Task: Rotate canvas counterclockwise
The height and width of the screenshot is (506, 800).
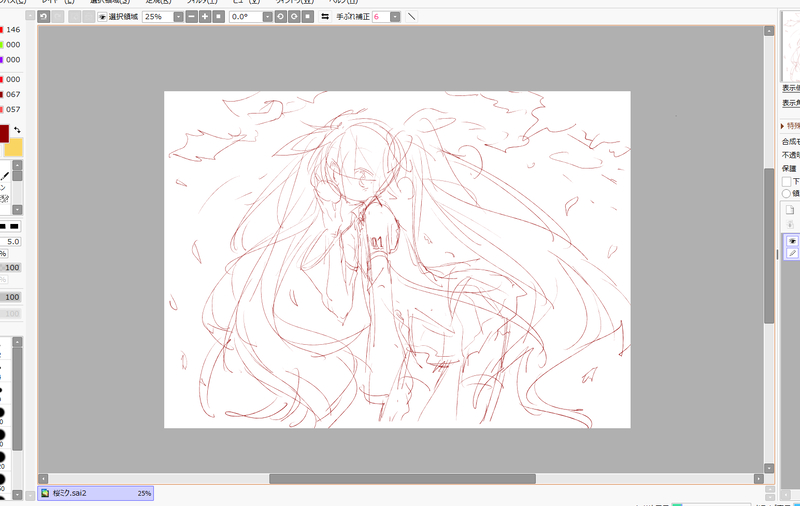Action: 281,17
